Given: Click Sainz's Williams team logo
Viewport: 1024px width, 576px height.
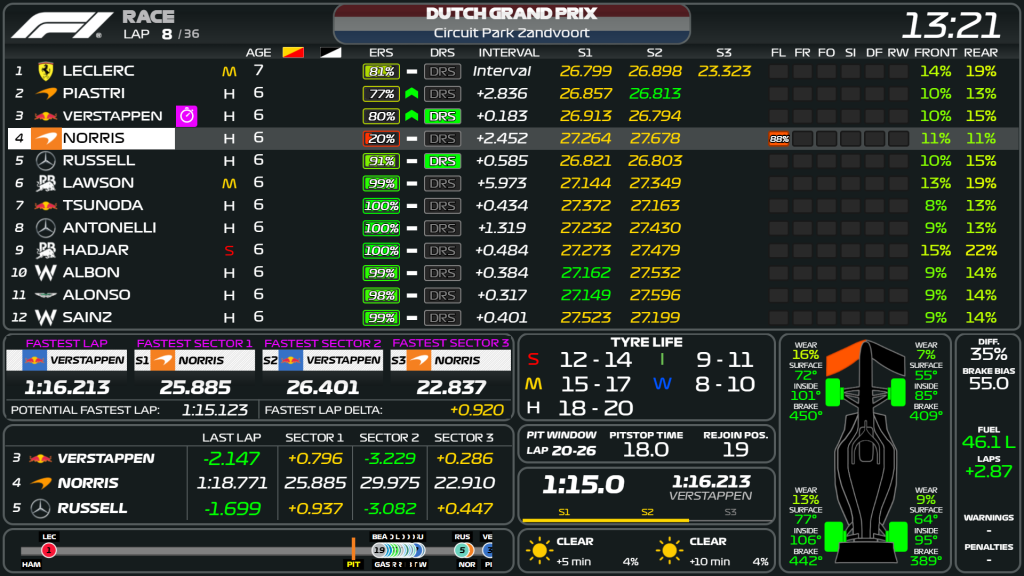Looking at the screenshot, I should pos(45,317).
